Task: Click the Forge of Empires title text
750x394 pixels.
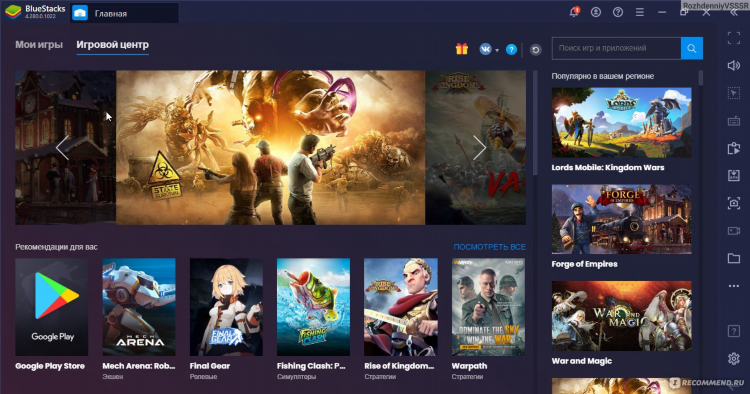Action: click(585, 264)
